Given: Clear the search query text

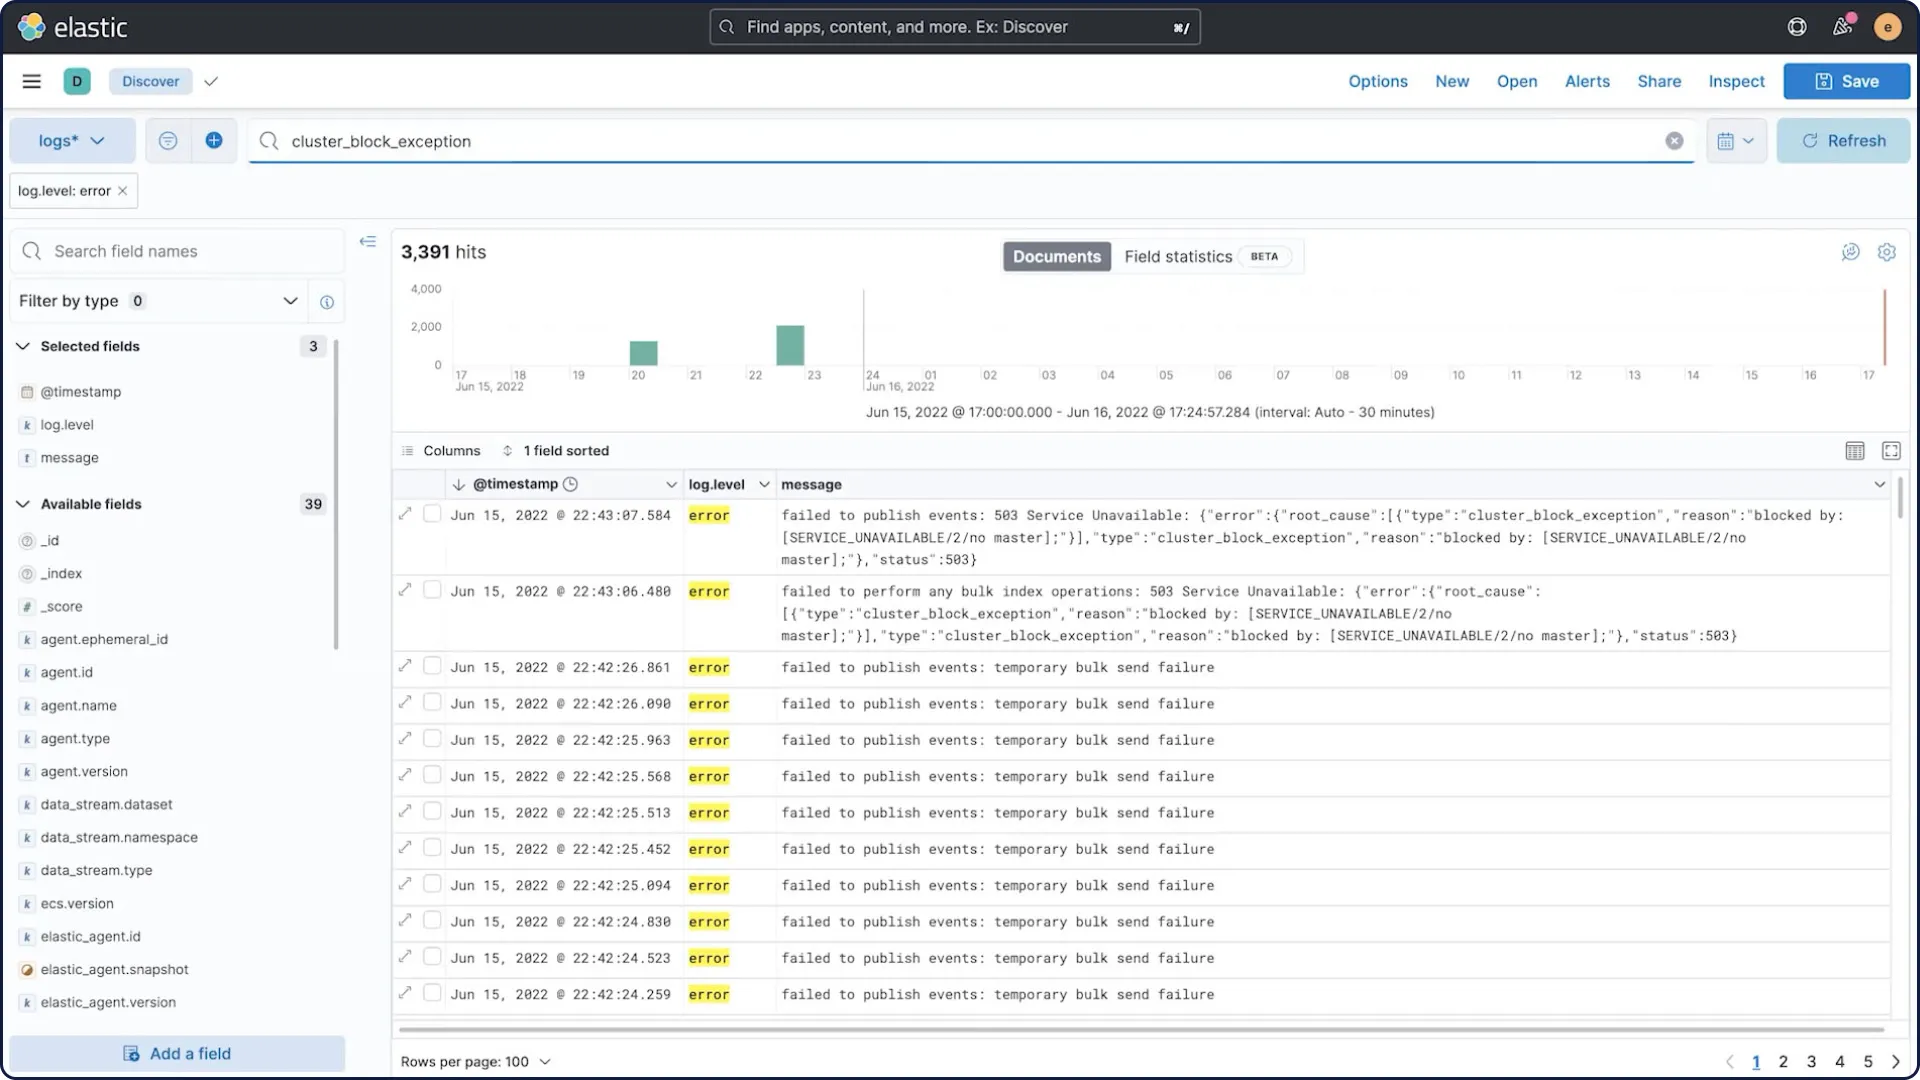Looking at the screenshot, I should point(1674,141).
